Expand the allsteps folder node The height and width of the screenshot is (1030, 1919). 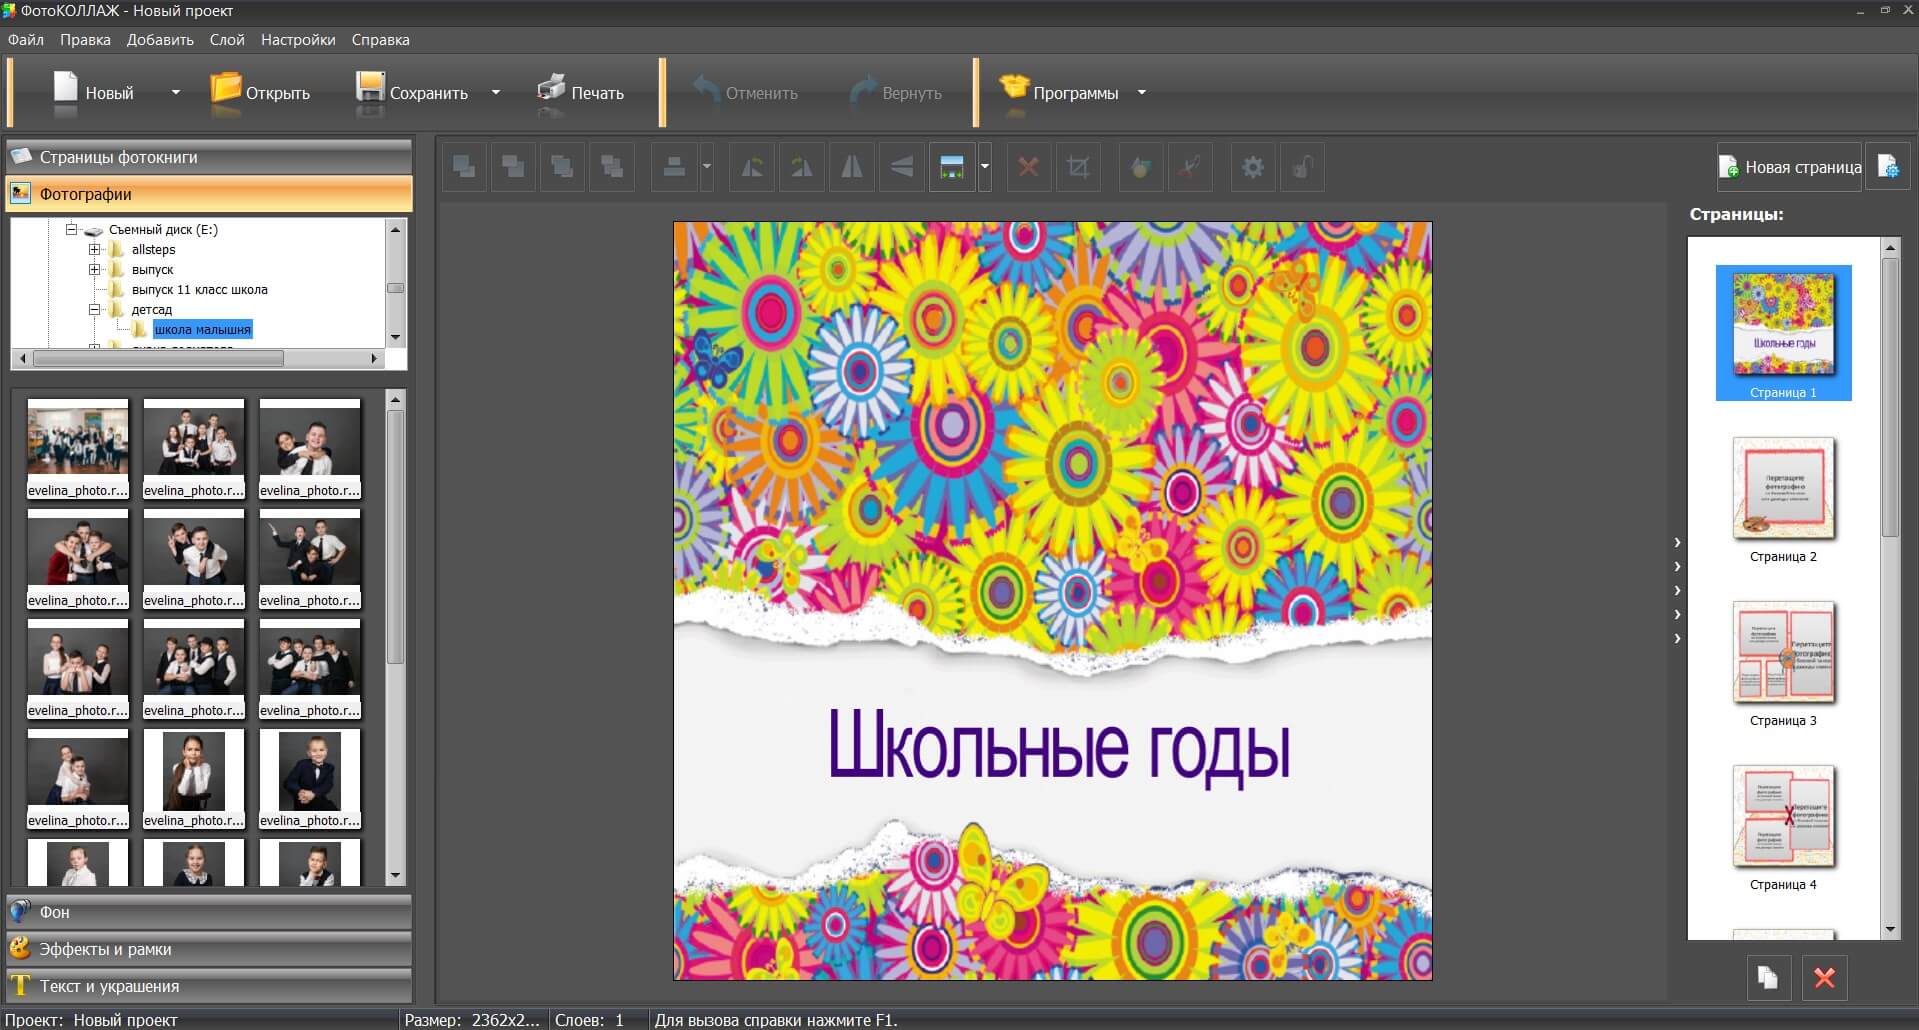[x=95, y=249]
